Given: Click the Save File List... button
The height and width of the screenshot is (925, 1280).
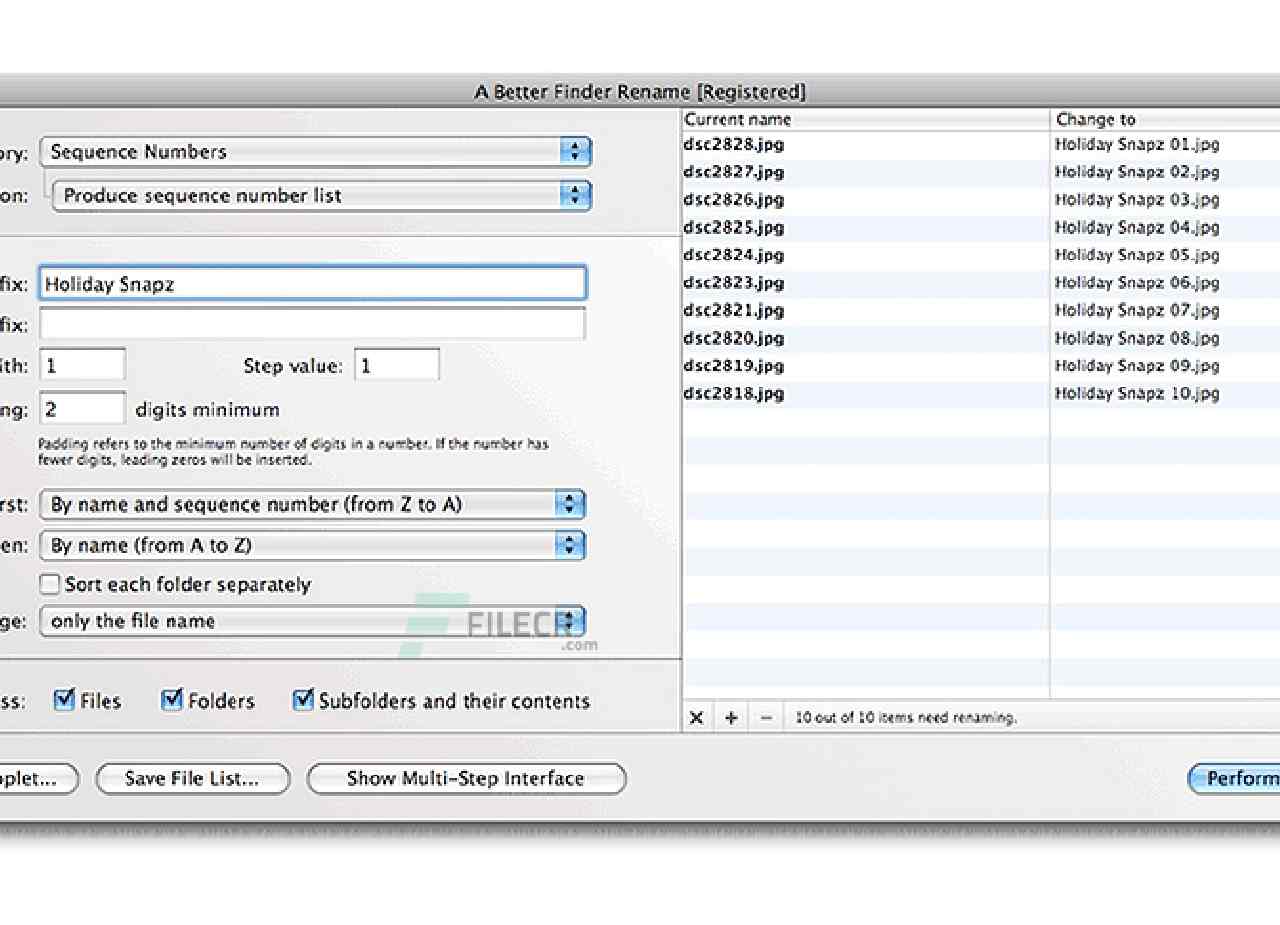Looking at the screenshot, I should (x=192, y=778).
